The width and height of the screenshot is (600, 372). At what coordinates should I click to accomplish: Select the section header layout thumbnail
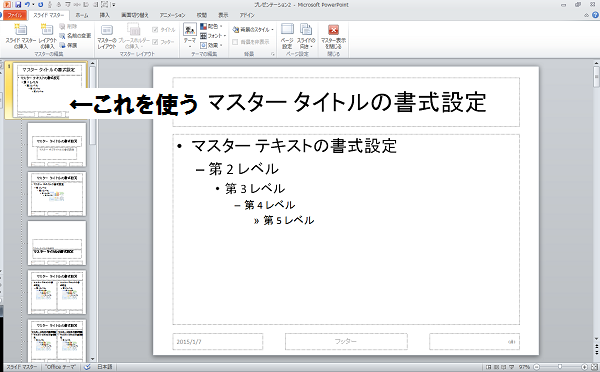tap(57, 243)
